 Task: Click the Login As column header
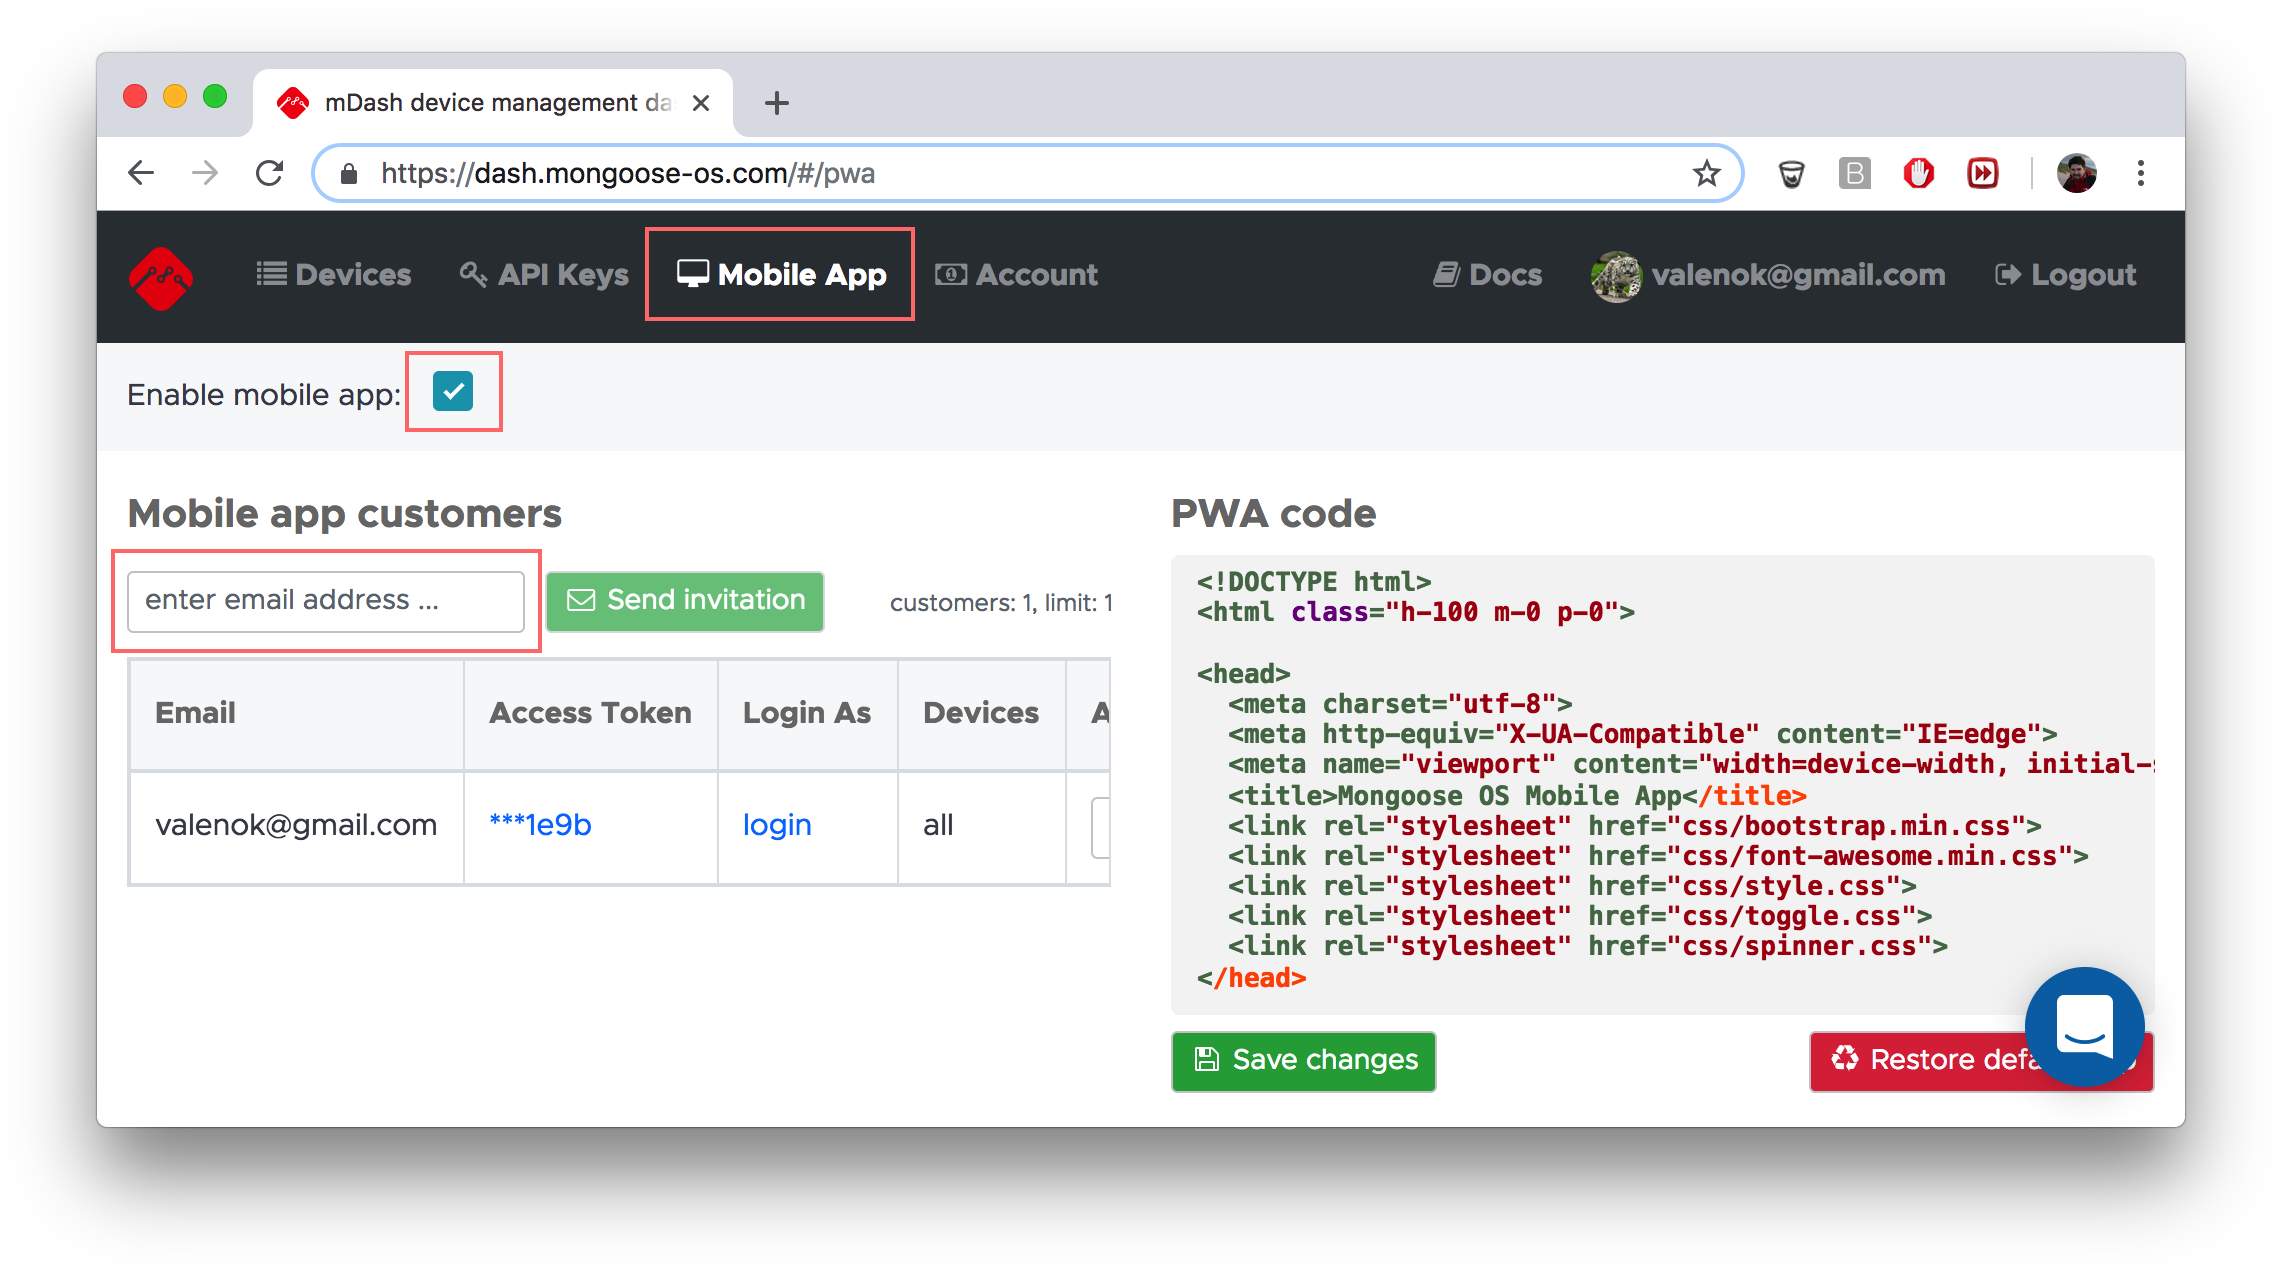pos(807,714)
